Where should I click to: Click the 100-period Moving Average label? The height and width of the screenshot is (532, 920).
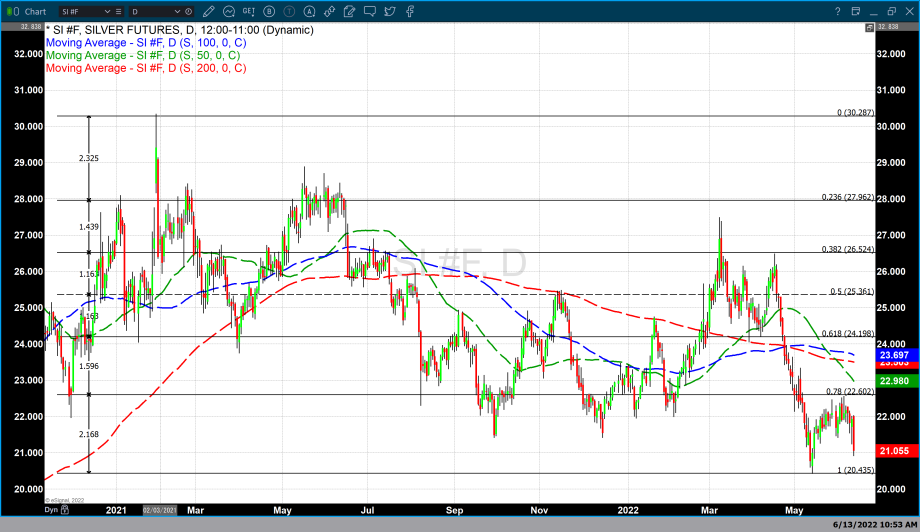(146, 43)
